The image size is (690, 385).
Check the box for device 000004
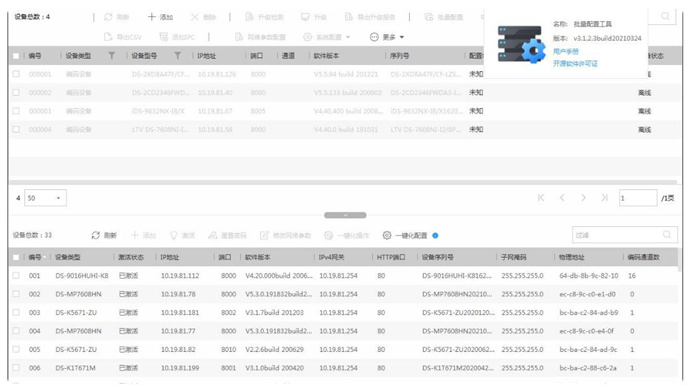(16, 130)
